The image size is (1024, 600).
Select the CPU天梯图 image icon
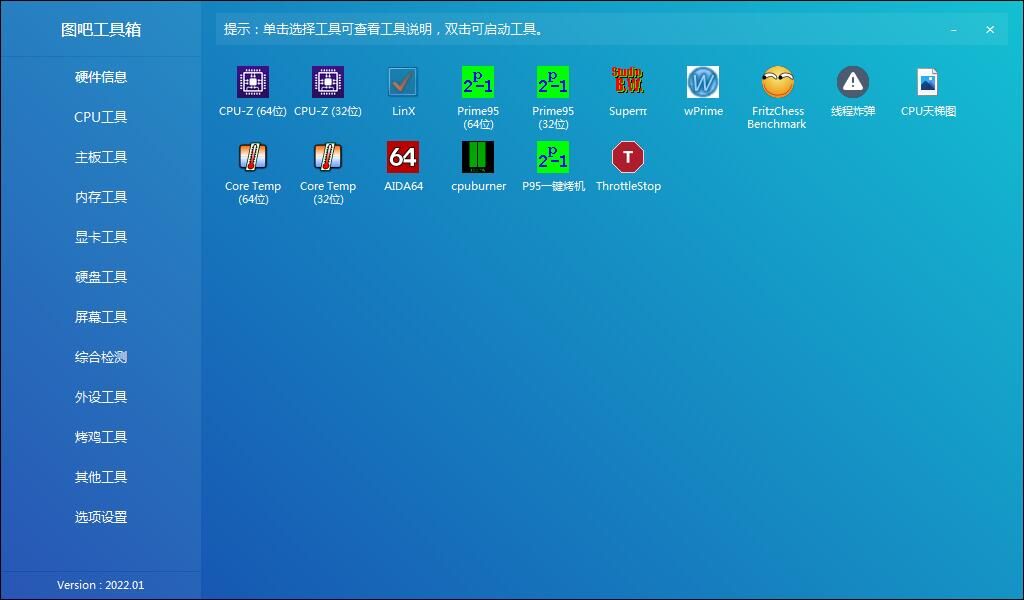(x=928, y=82)
